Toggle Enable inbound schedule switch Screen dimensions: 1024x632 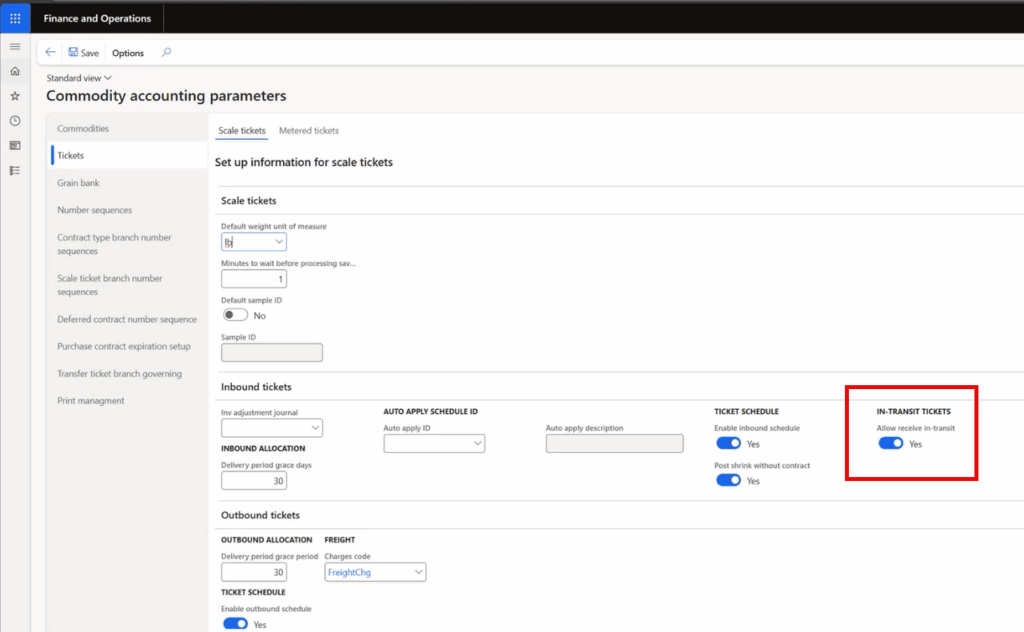pos(729,444)
